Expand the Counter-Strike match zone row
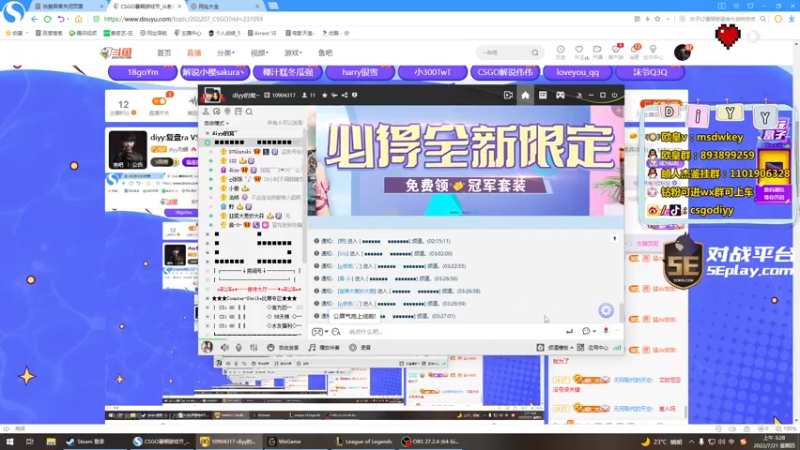800x450 pixels. (207, 298)
